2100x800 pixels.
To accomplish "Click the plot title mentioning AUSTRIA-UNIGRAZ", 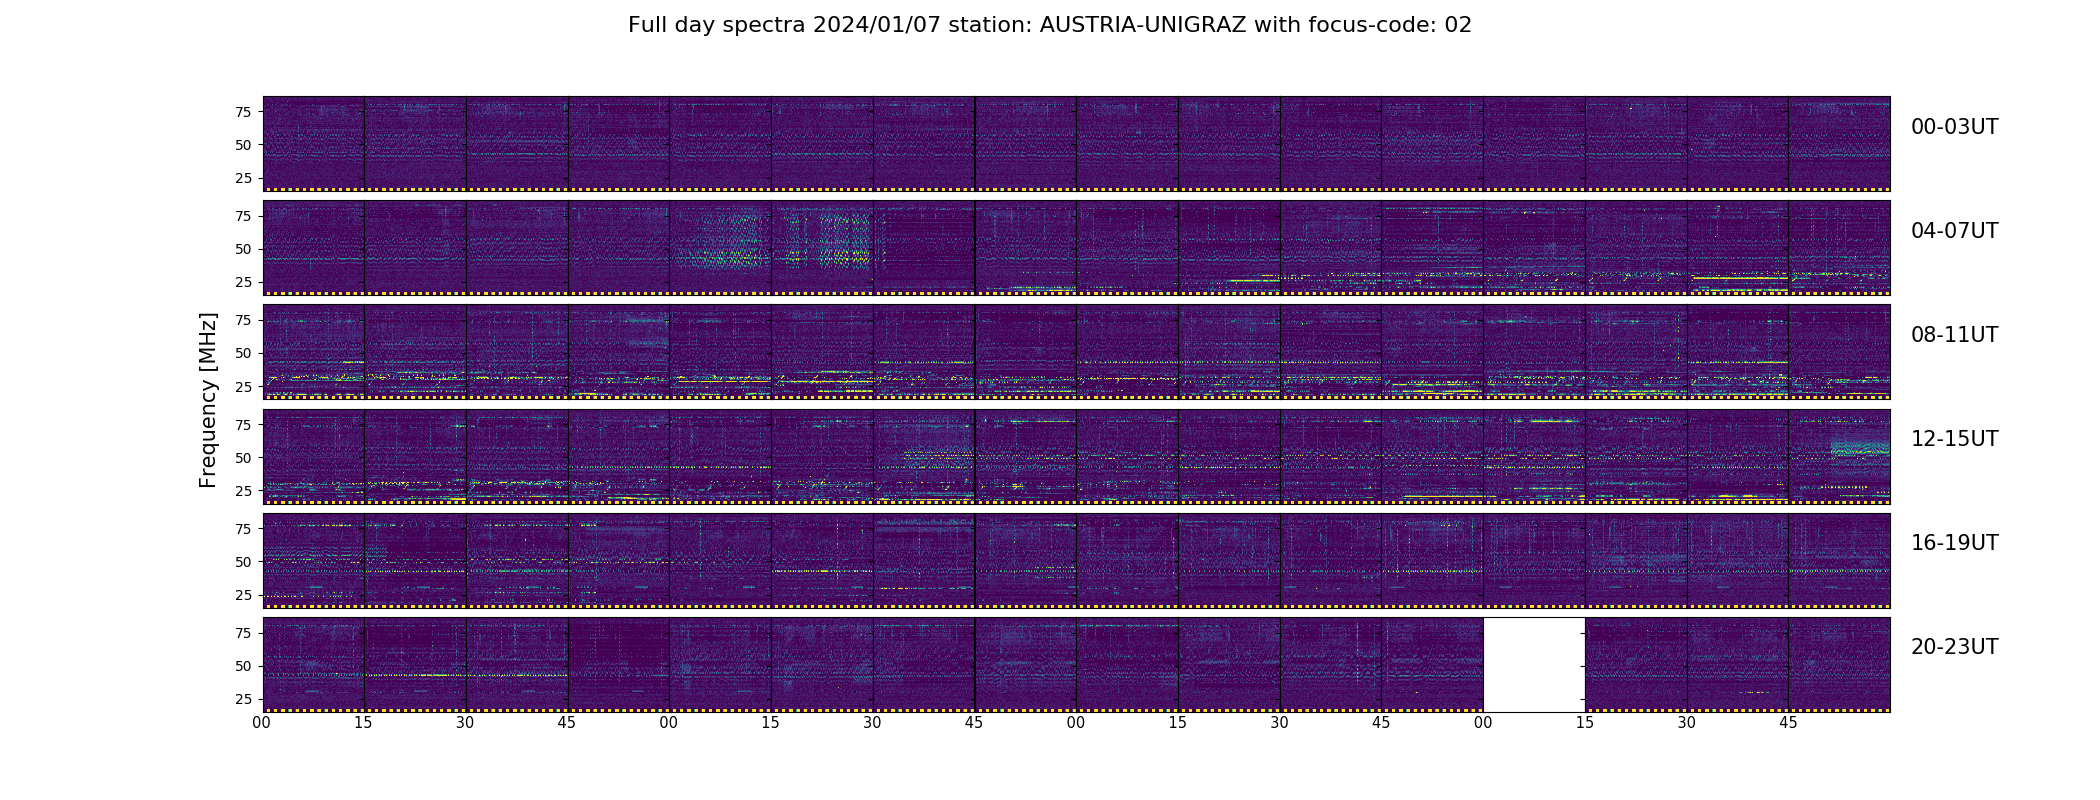I will tap(1050, 25).
